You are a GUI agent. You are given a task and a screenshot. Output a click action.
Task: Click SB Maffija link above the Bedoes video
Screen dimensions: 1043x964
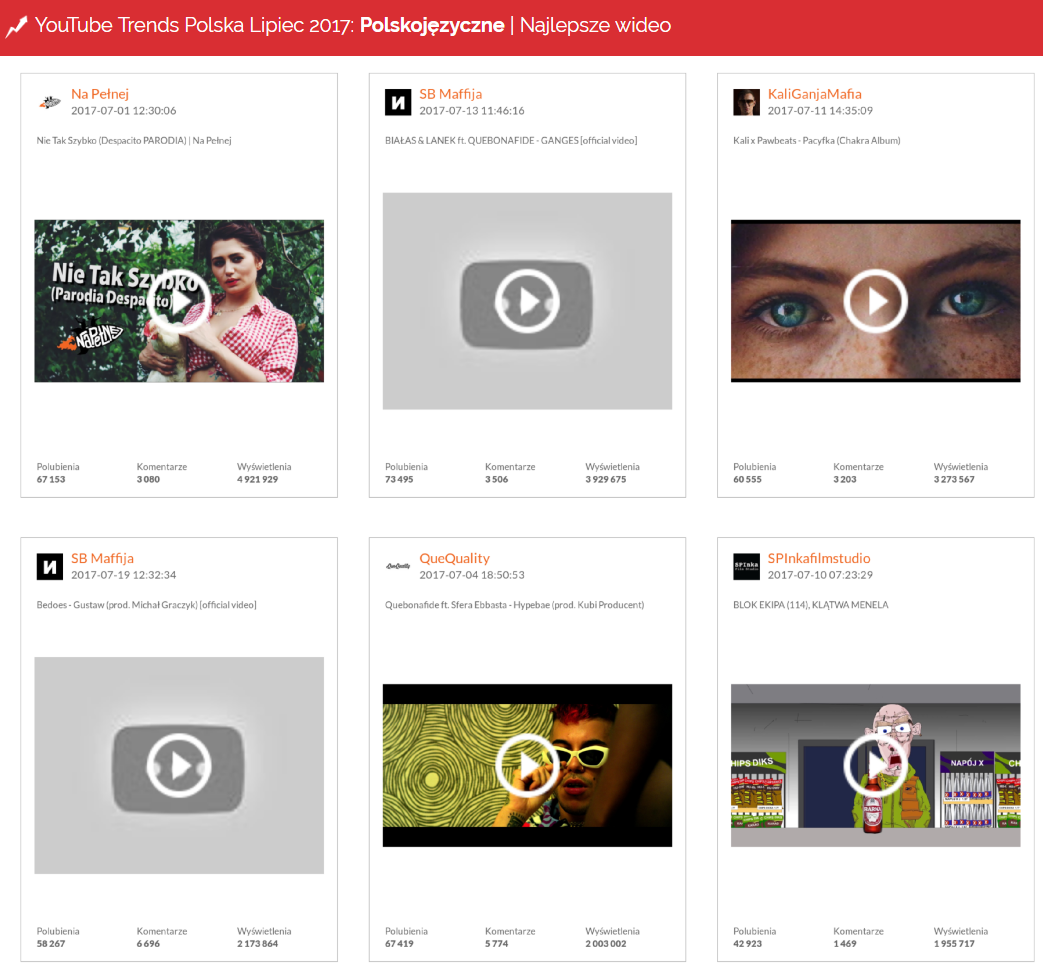tap(102, 558)
